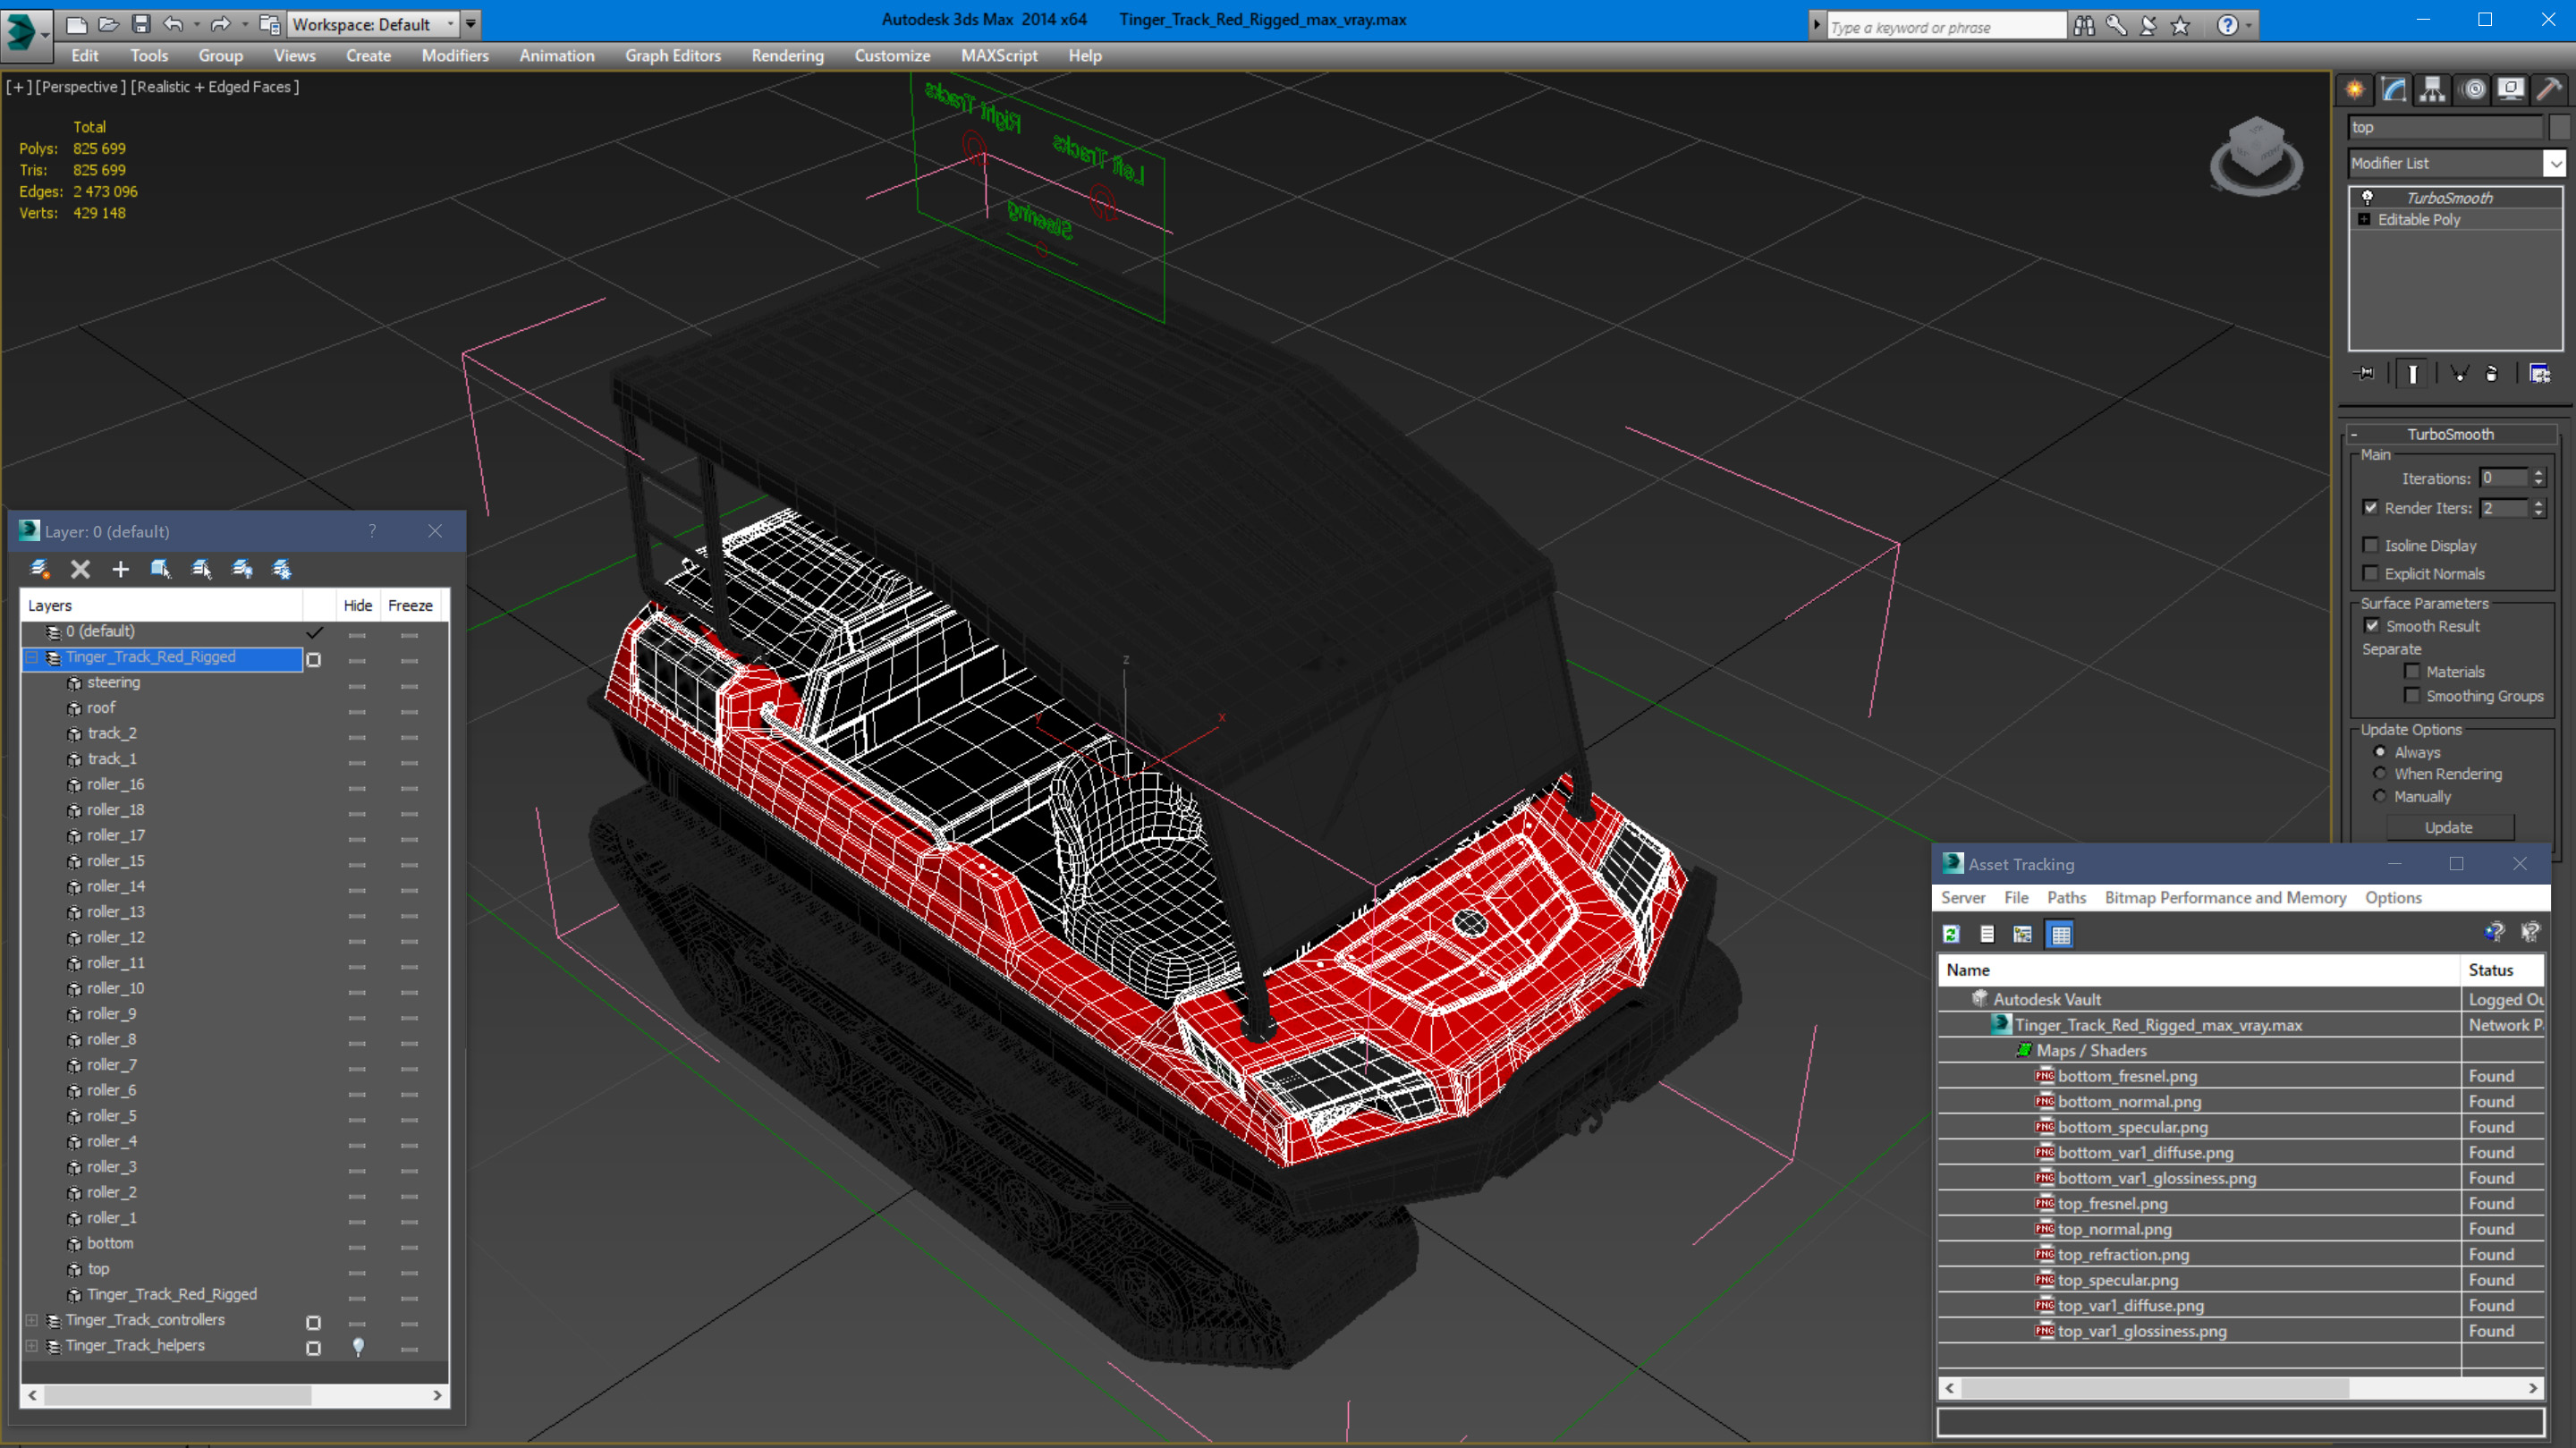Click the Save File icon in title bar
Screen dimensions: 2576x1448
click(x=141, y=24)
